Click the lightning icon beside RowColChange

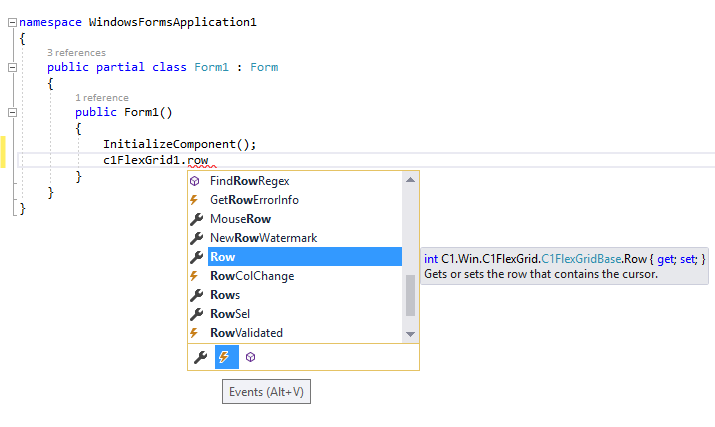pos(194,276)
